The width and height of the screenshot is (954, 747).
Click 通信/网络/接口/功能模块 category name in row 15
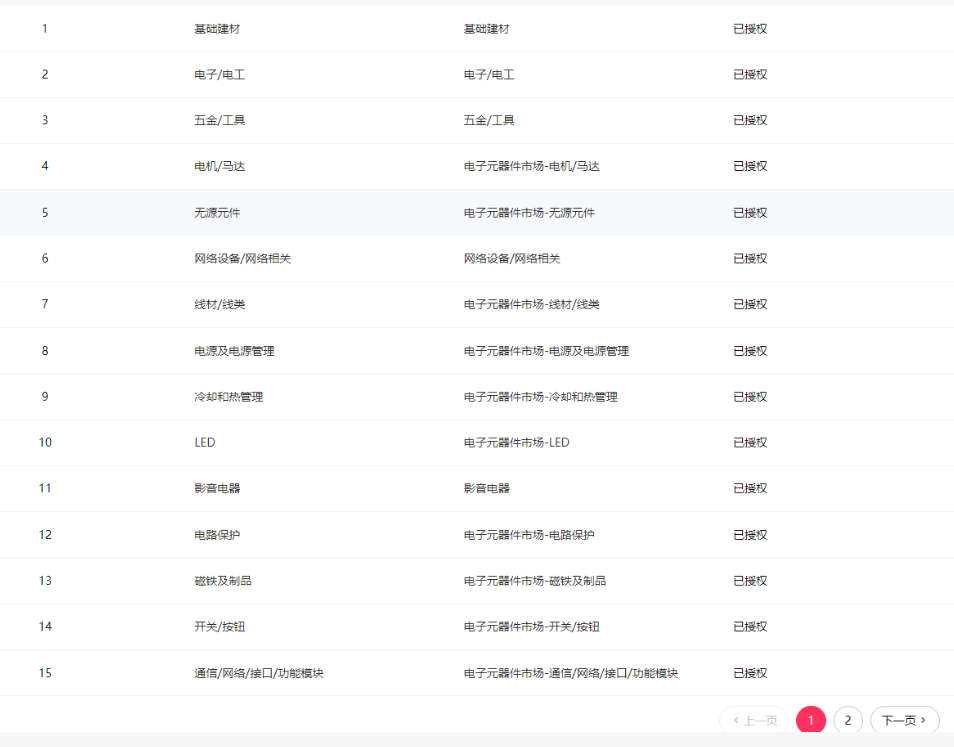pos(259,673)
